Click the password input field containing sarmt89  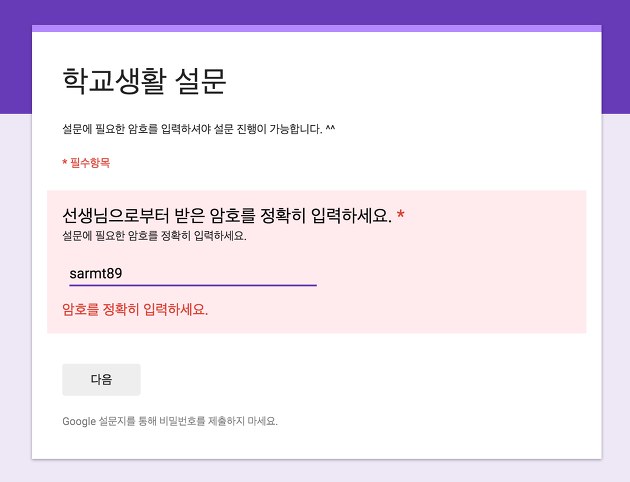coord(193,274)
